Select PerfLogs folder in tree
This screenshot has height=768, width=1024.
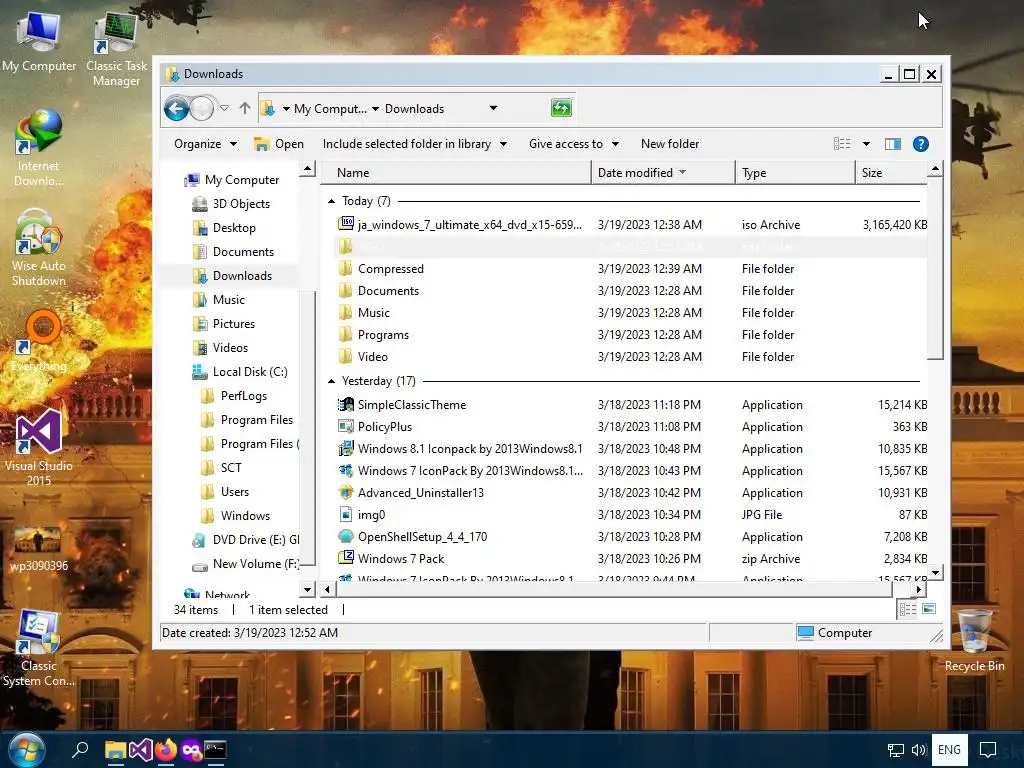pyautogui.click(x=234, y=396)
